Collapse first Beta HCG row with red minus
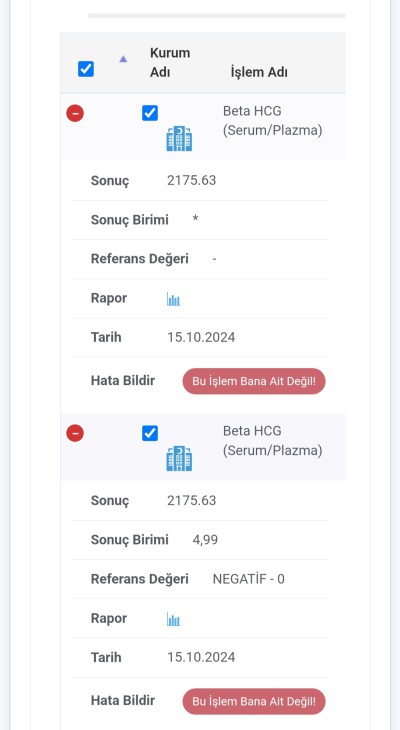The width and height of the screenshot is (400, 730). click(x=75, y=113)
